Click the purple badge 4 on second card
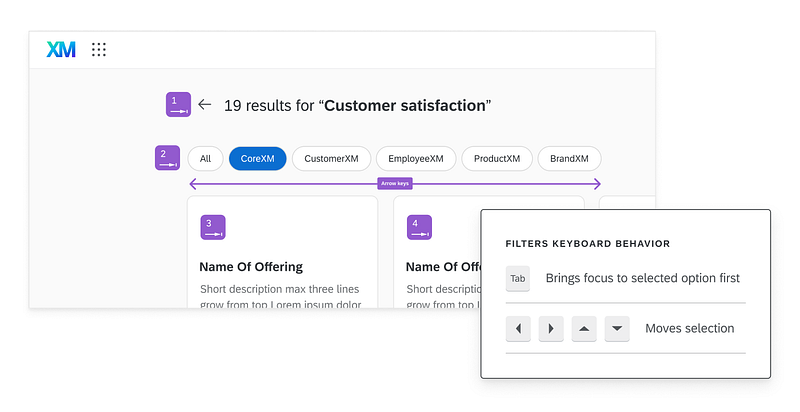This screenshot has width=800, height=412. 420,227
